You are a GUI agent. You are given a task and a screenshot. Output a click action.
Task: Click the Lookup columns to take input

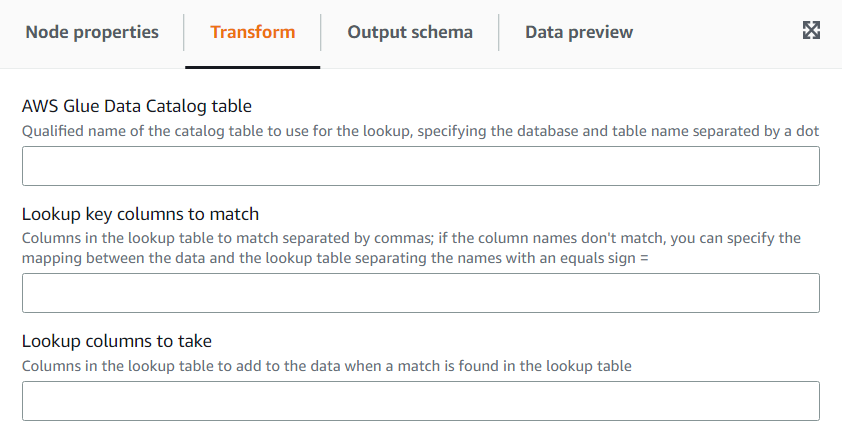(x=421, y=401)
